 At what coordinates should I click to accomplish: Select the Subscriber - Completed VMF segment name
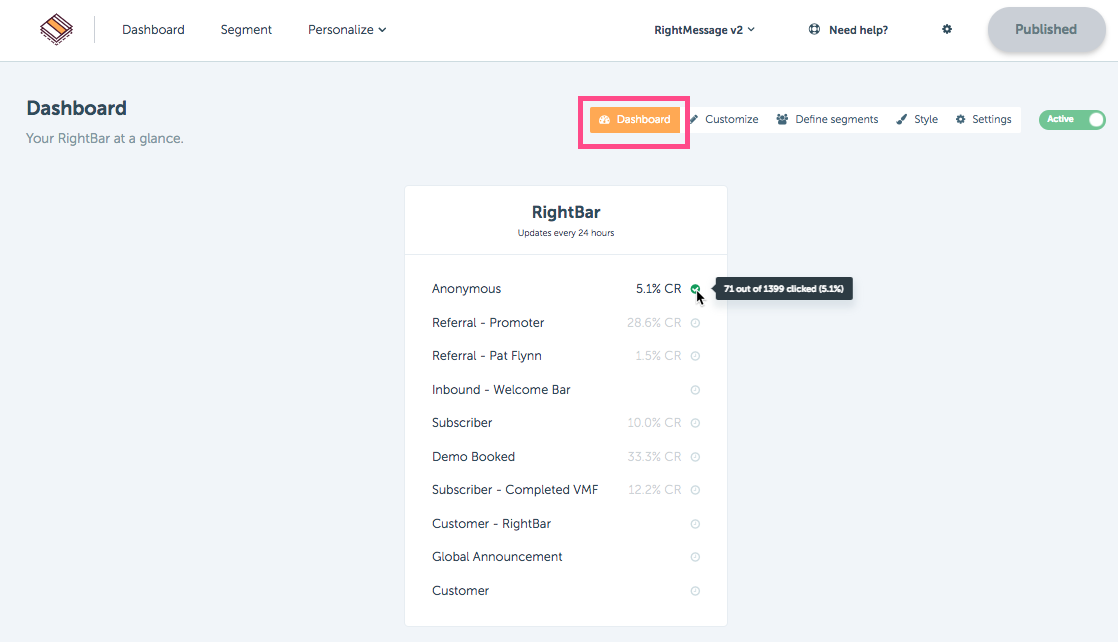point(515,490)
